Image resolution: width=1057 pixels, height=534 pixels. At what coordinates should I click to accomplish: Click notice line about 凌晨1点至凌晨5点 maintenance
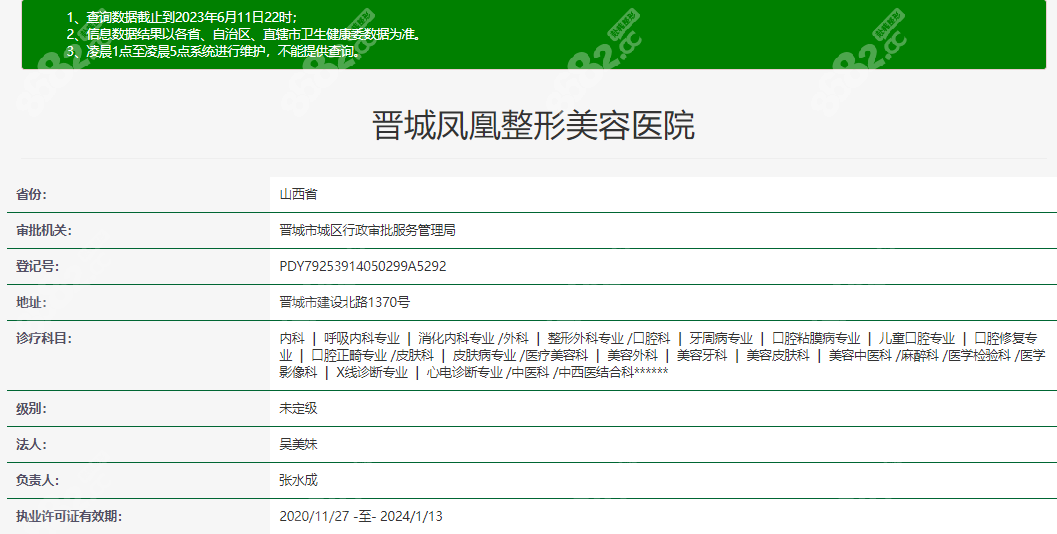[216, 51]
